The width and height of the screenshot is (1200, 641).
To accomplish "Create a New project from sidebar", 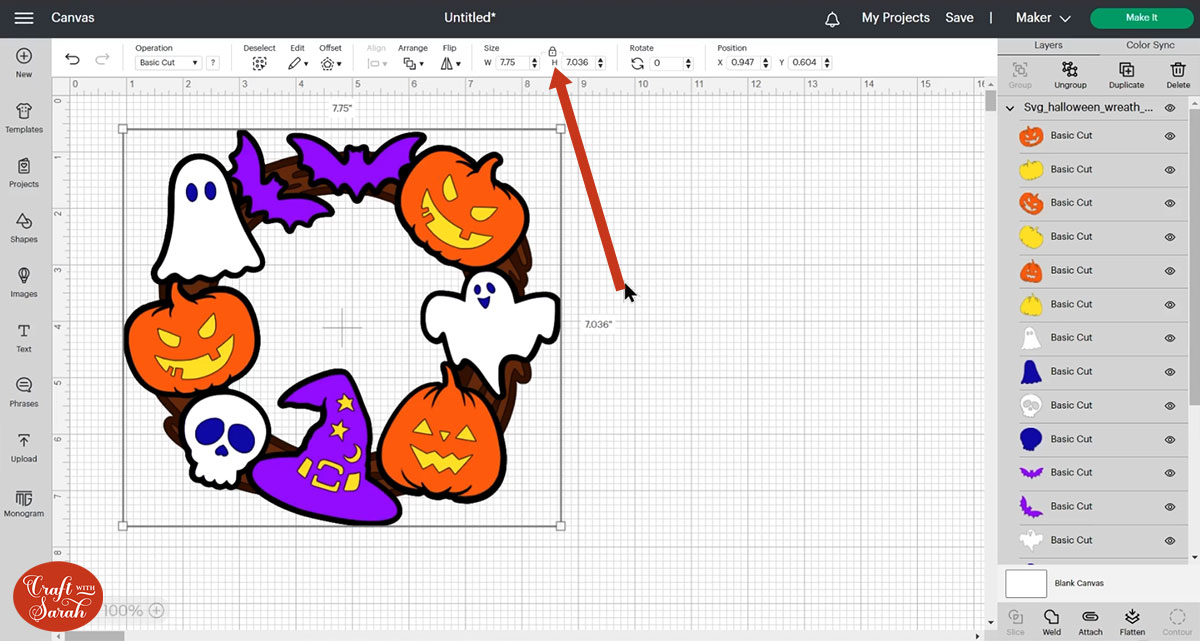I will tap(24, 64).
